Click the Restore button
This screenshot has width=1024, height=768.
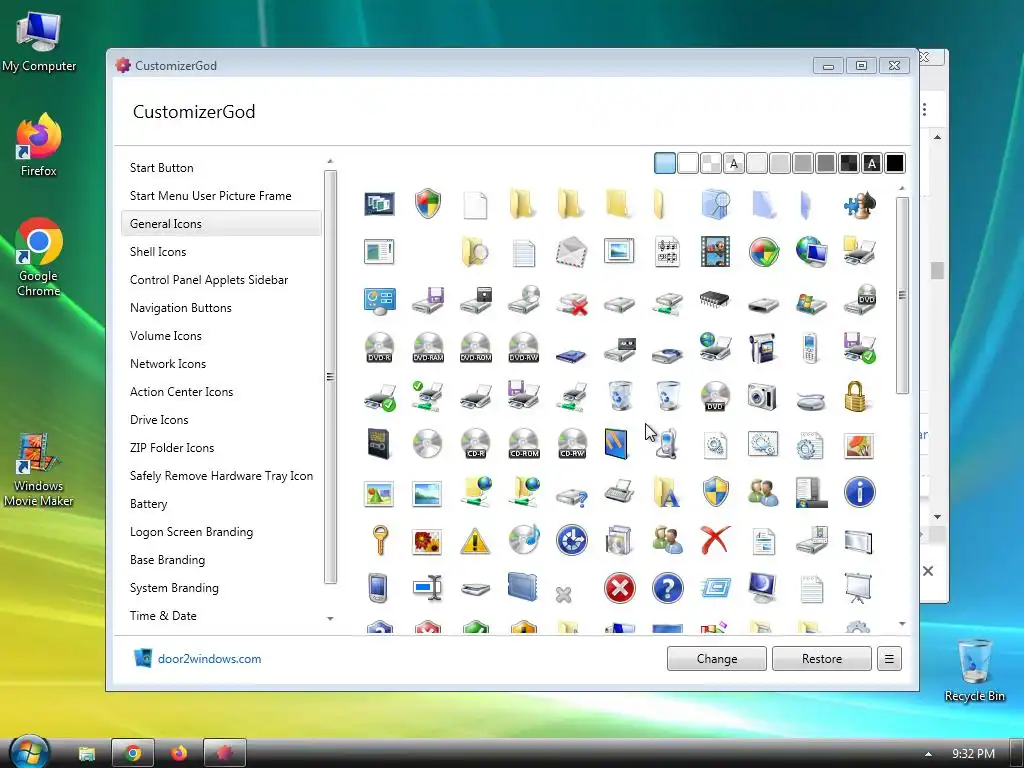coord(822,659)
